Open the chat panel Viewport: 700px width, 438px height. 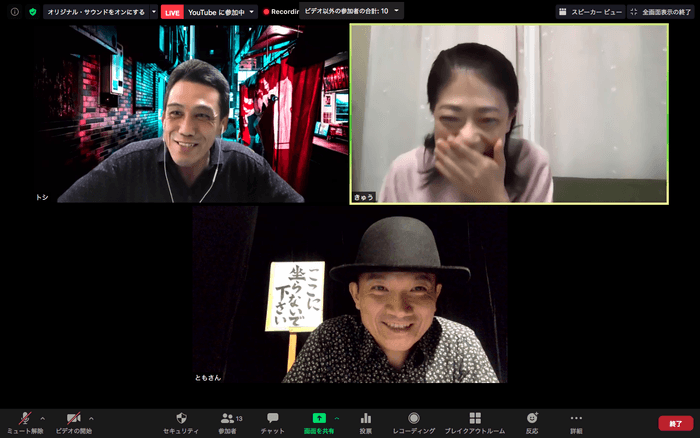272,423
